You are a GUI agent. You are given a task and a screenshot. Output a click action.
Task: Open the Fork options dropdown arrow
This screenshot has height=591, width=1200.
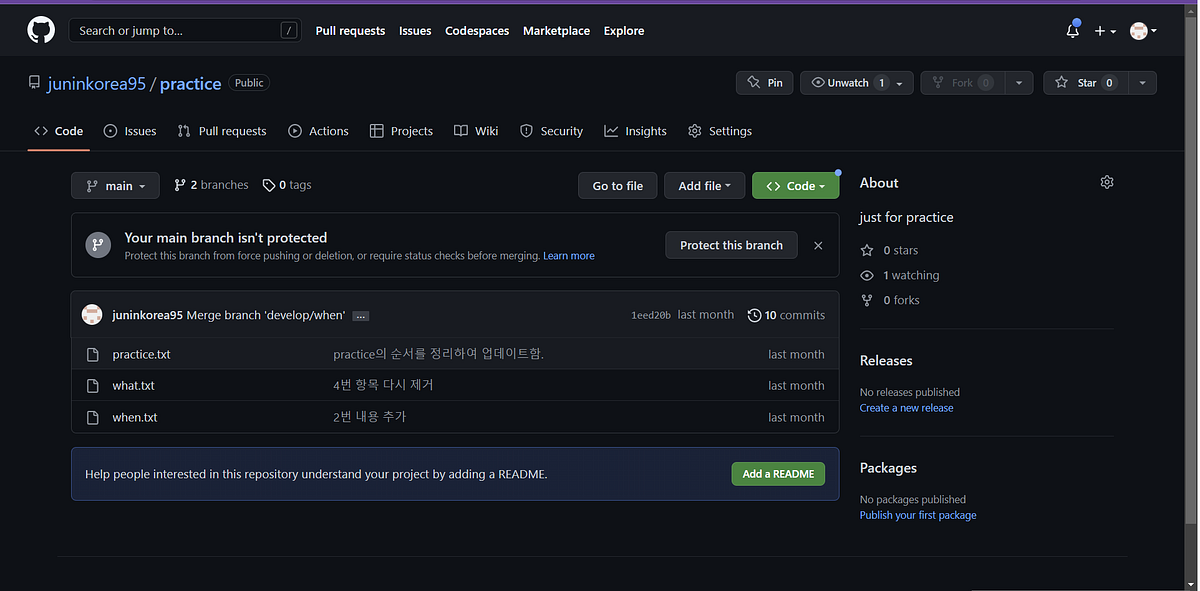coord(1018,83)
